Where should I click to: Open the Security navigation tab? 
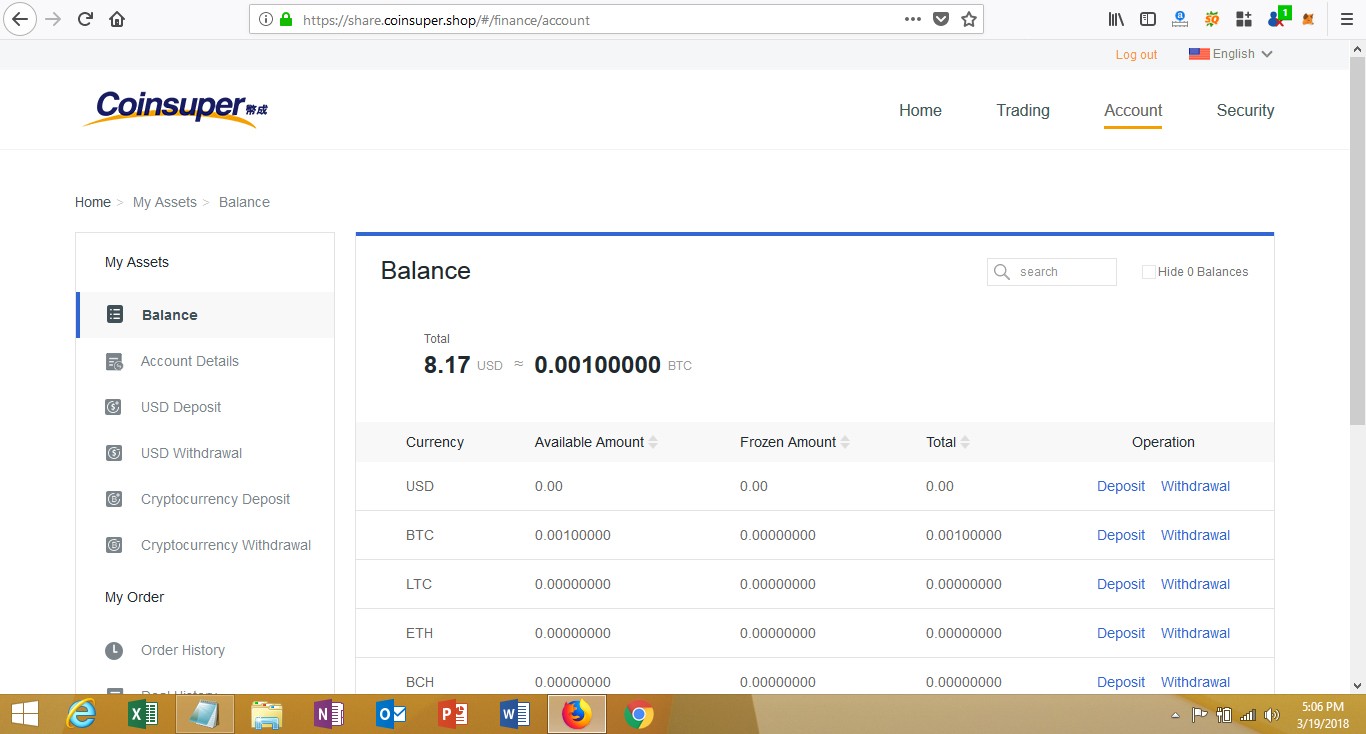coord(1245,110)
